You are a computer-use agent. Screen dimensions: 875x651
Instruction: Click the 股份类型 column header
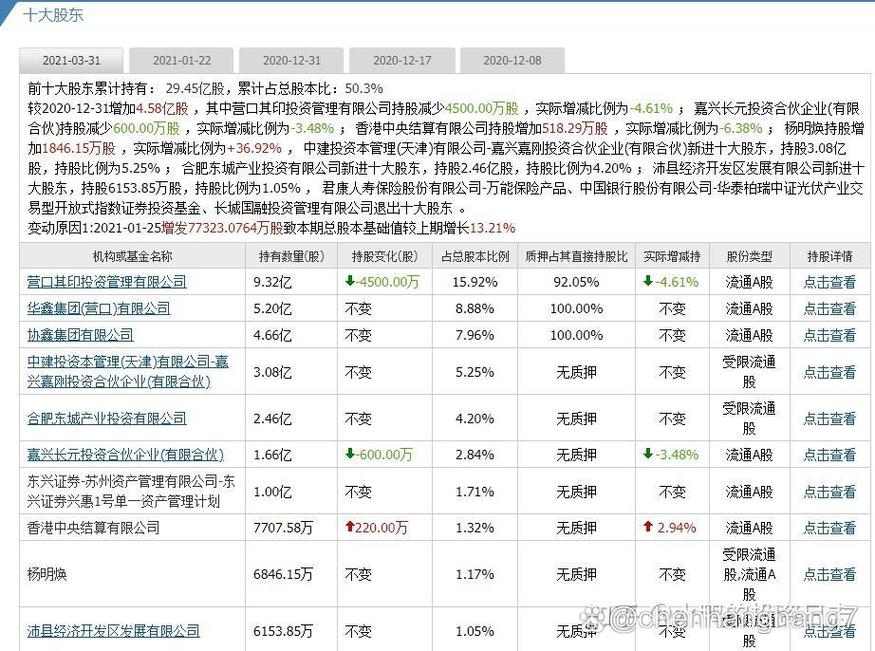coord(749,256)
